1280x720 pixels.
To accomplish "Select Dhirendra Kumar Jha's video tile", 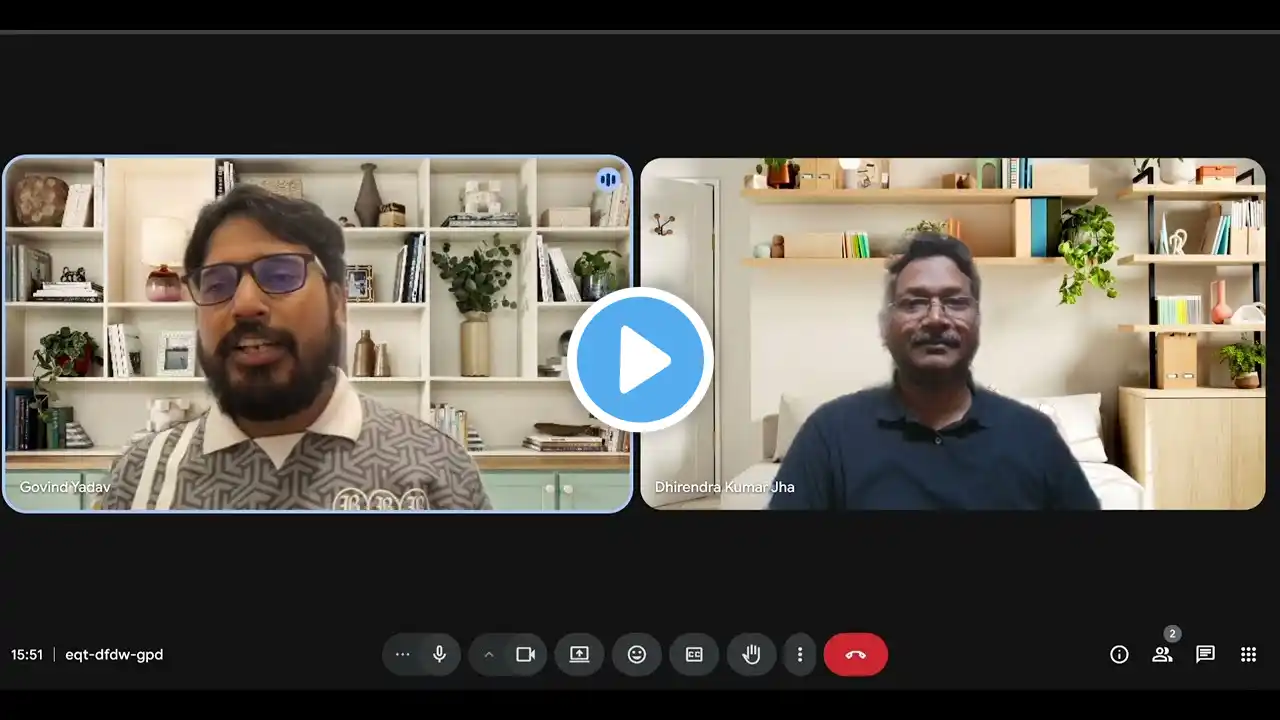I will click(x=953, y=334).
